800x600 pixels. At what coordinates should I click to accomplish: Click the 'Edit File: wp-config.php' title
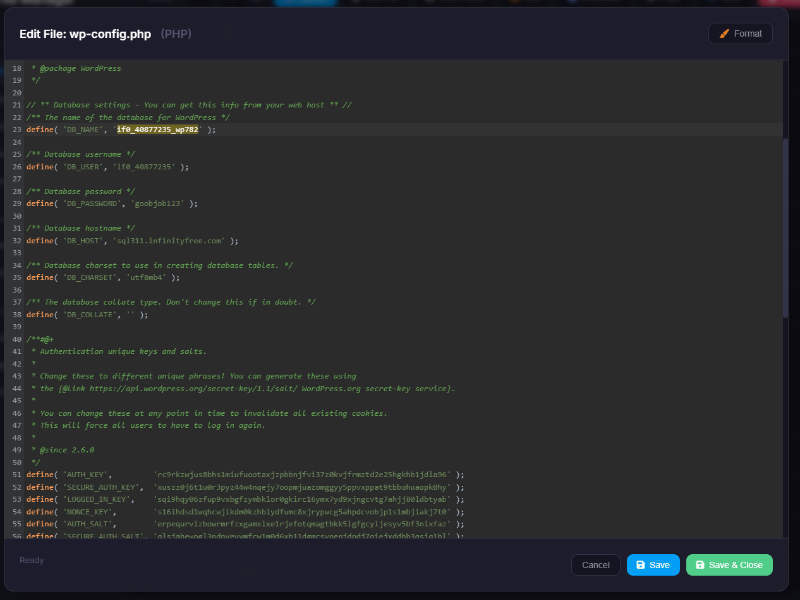coord(85,34)
